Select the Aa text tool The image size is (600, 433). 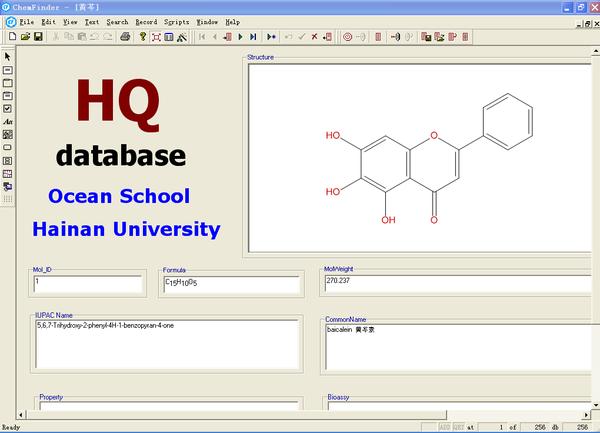(8, 122)
